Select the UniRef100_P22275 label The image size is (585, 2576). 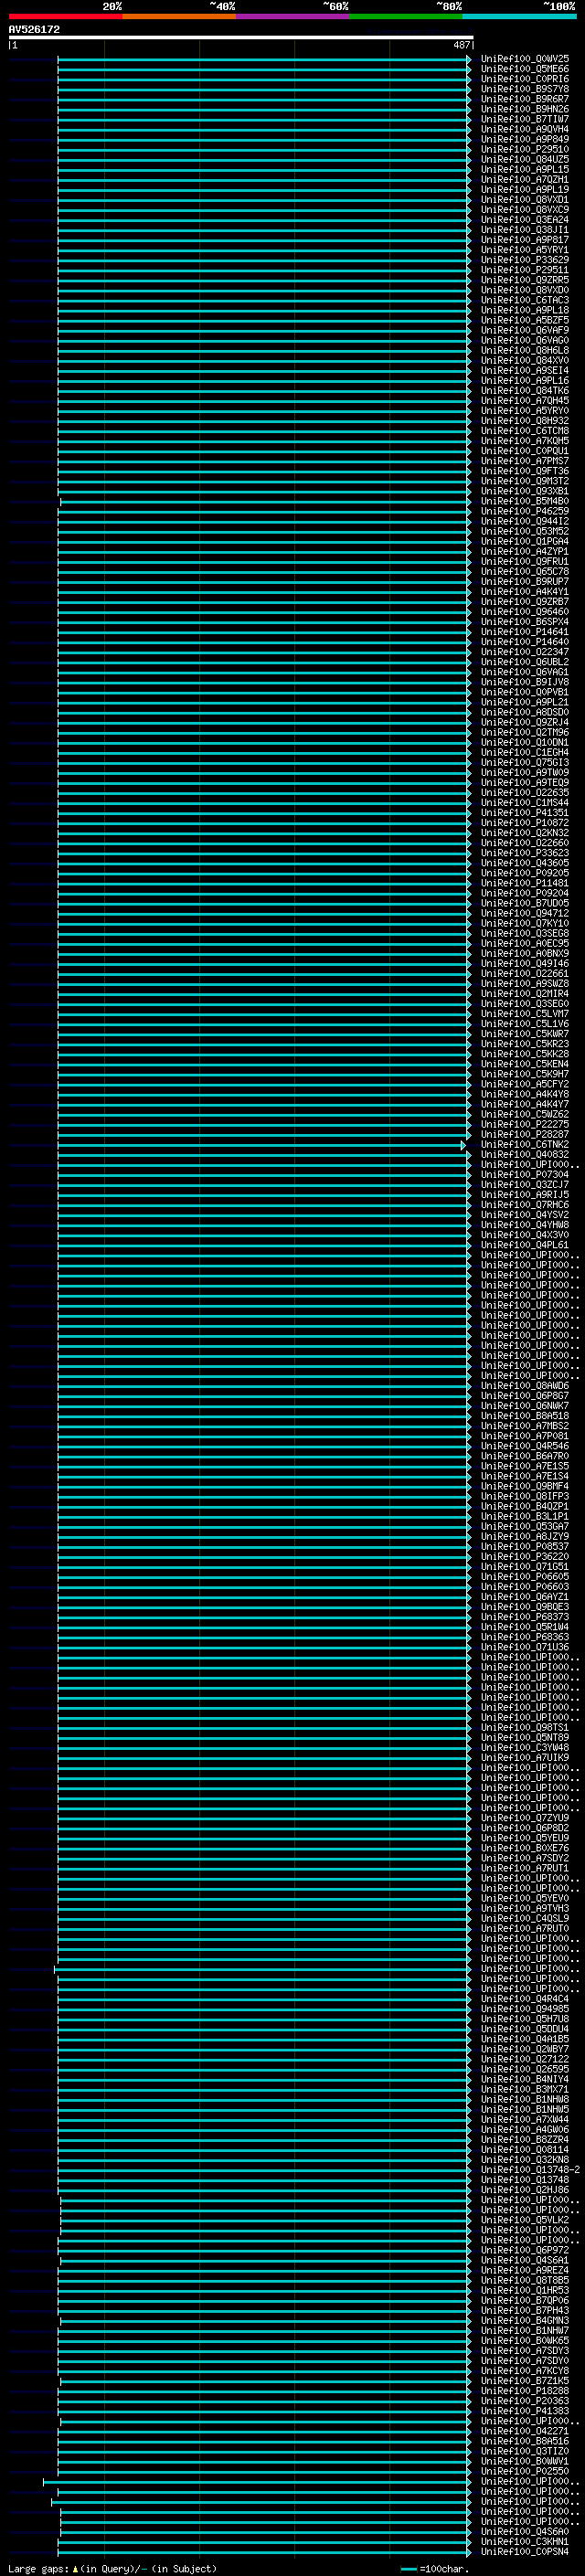point(525,1124)
